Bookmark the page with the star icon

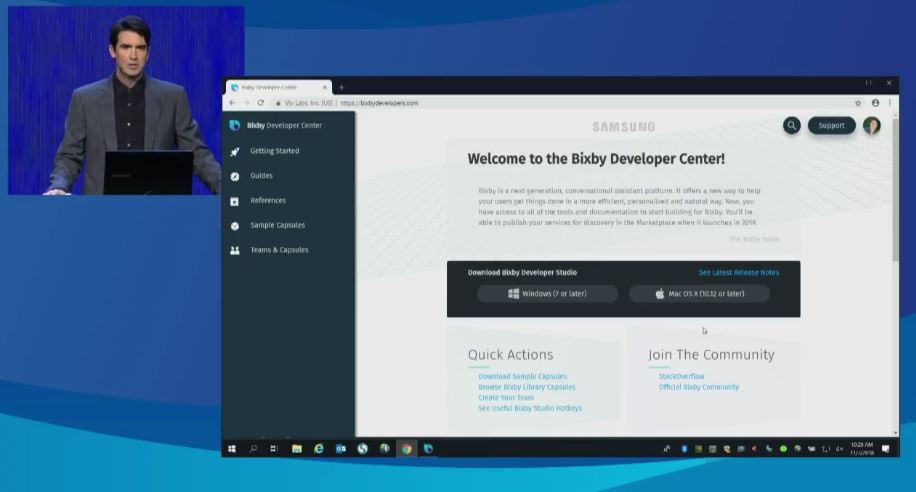(858, 103)
